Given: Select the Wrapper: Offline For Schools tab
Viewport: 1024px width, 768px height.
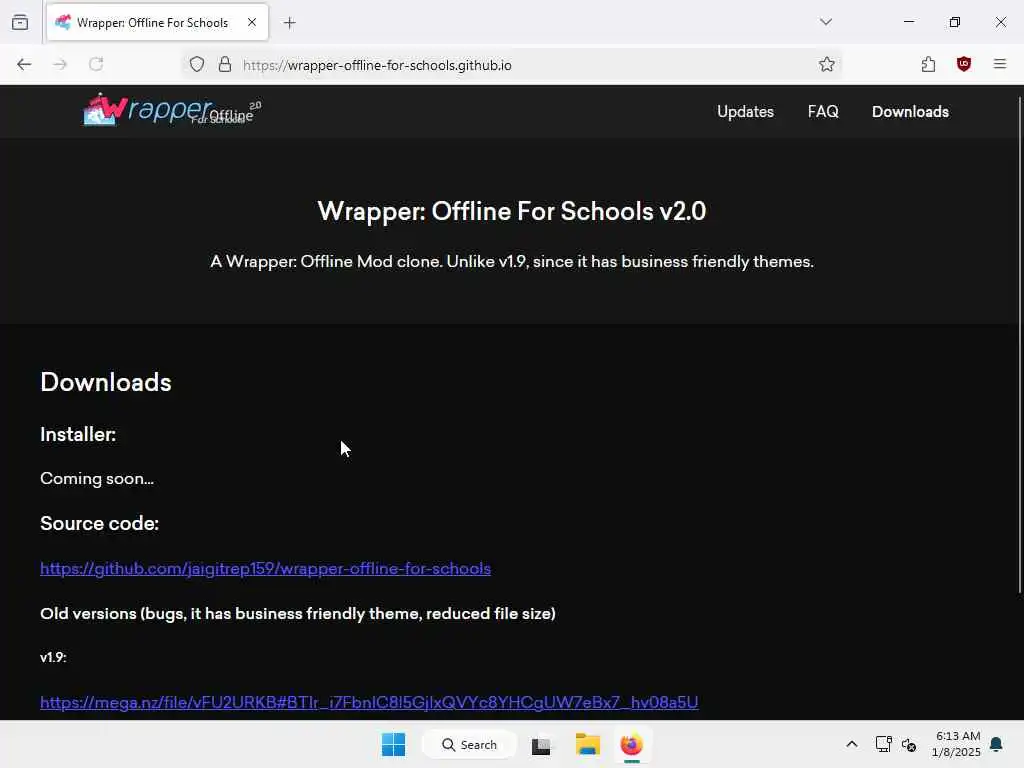Looking at the screenshot, I should point(157,23).
